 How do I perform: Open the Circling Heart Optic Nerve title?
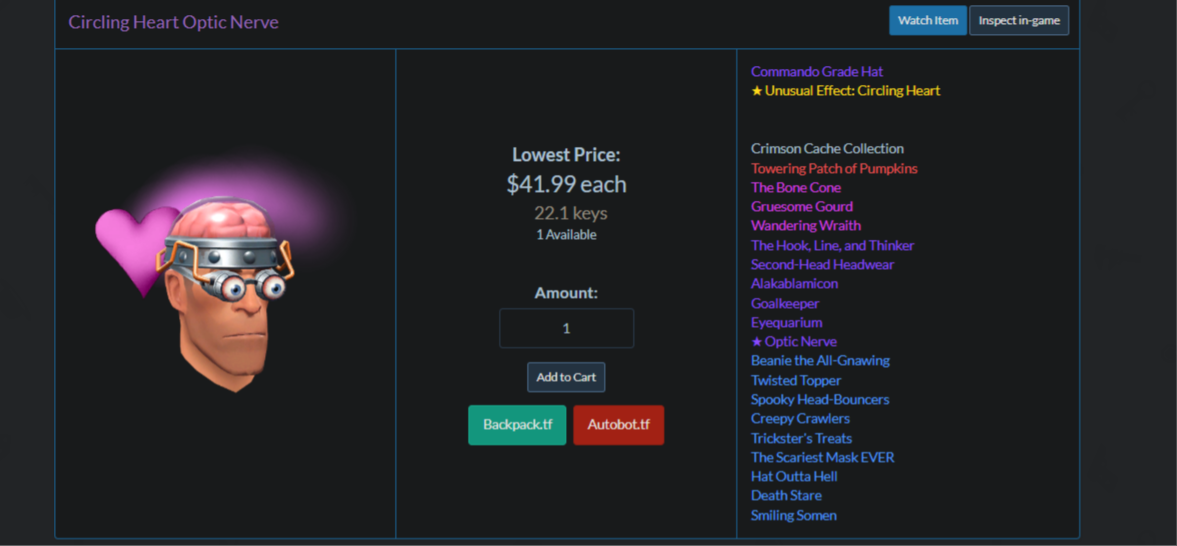pyautogui.click(x=173, y=22)
